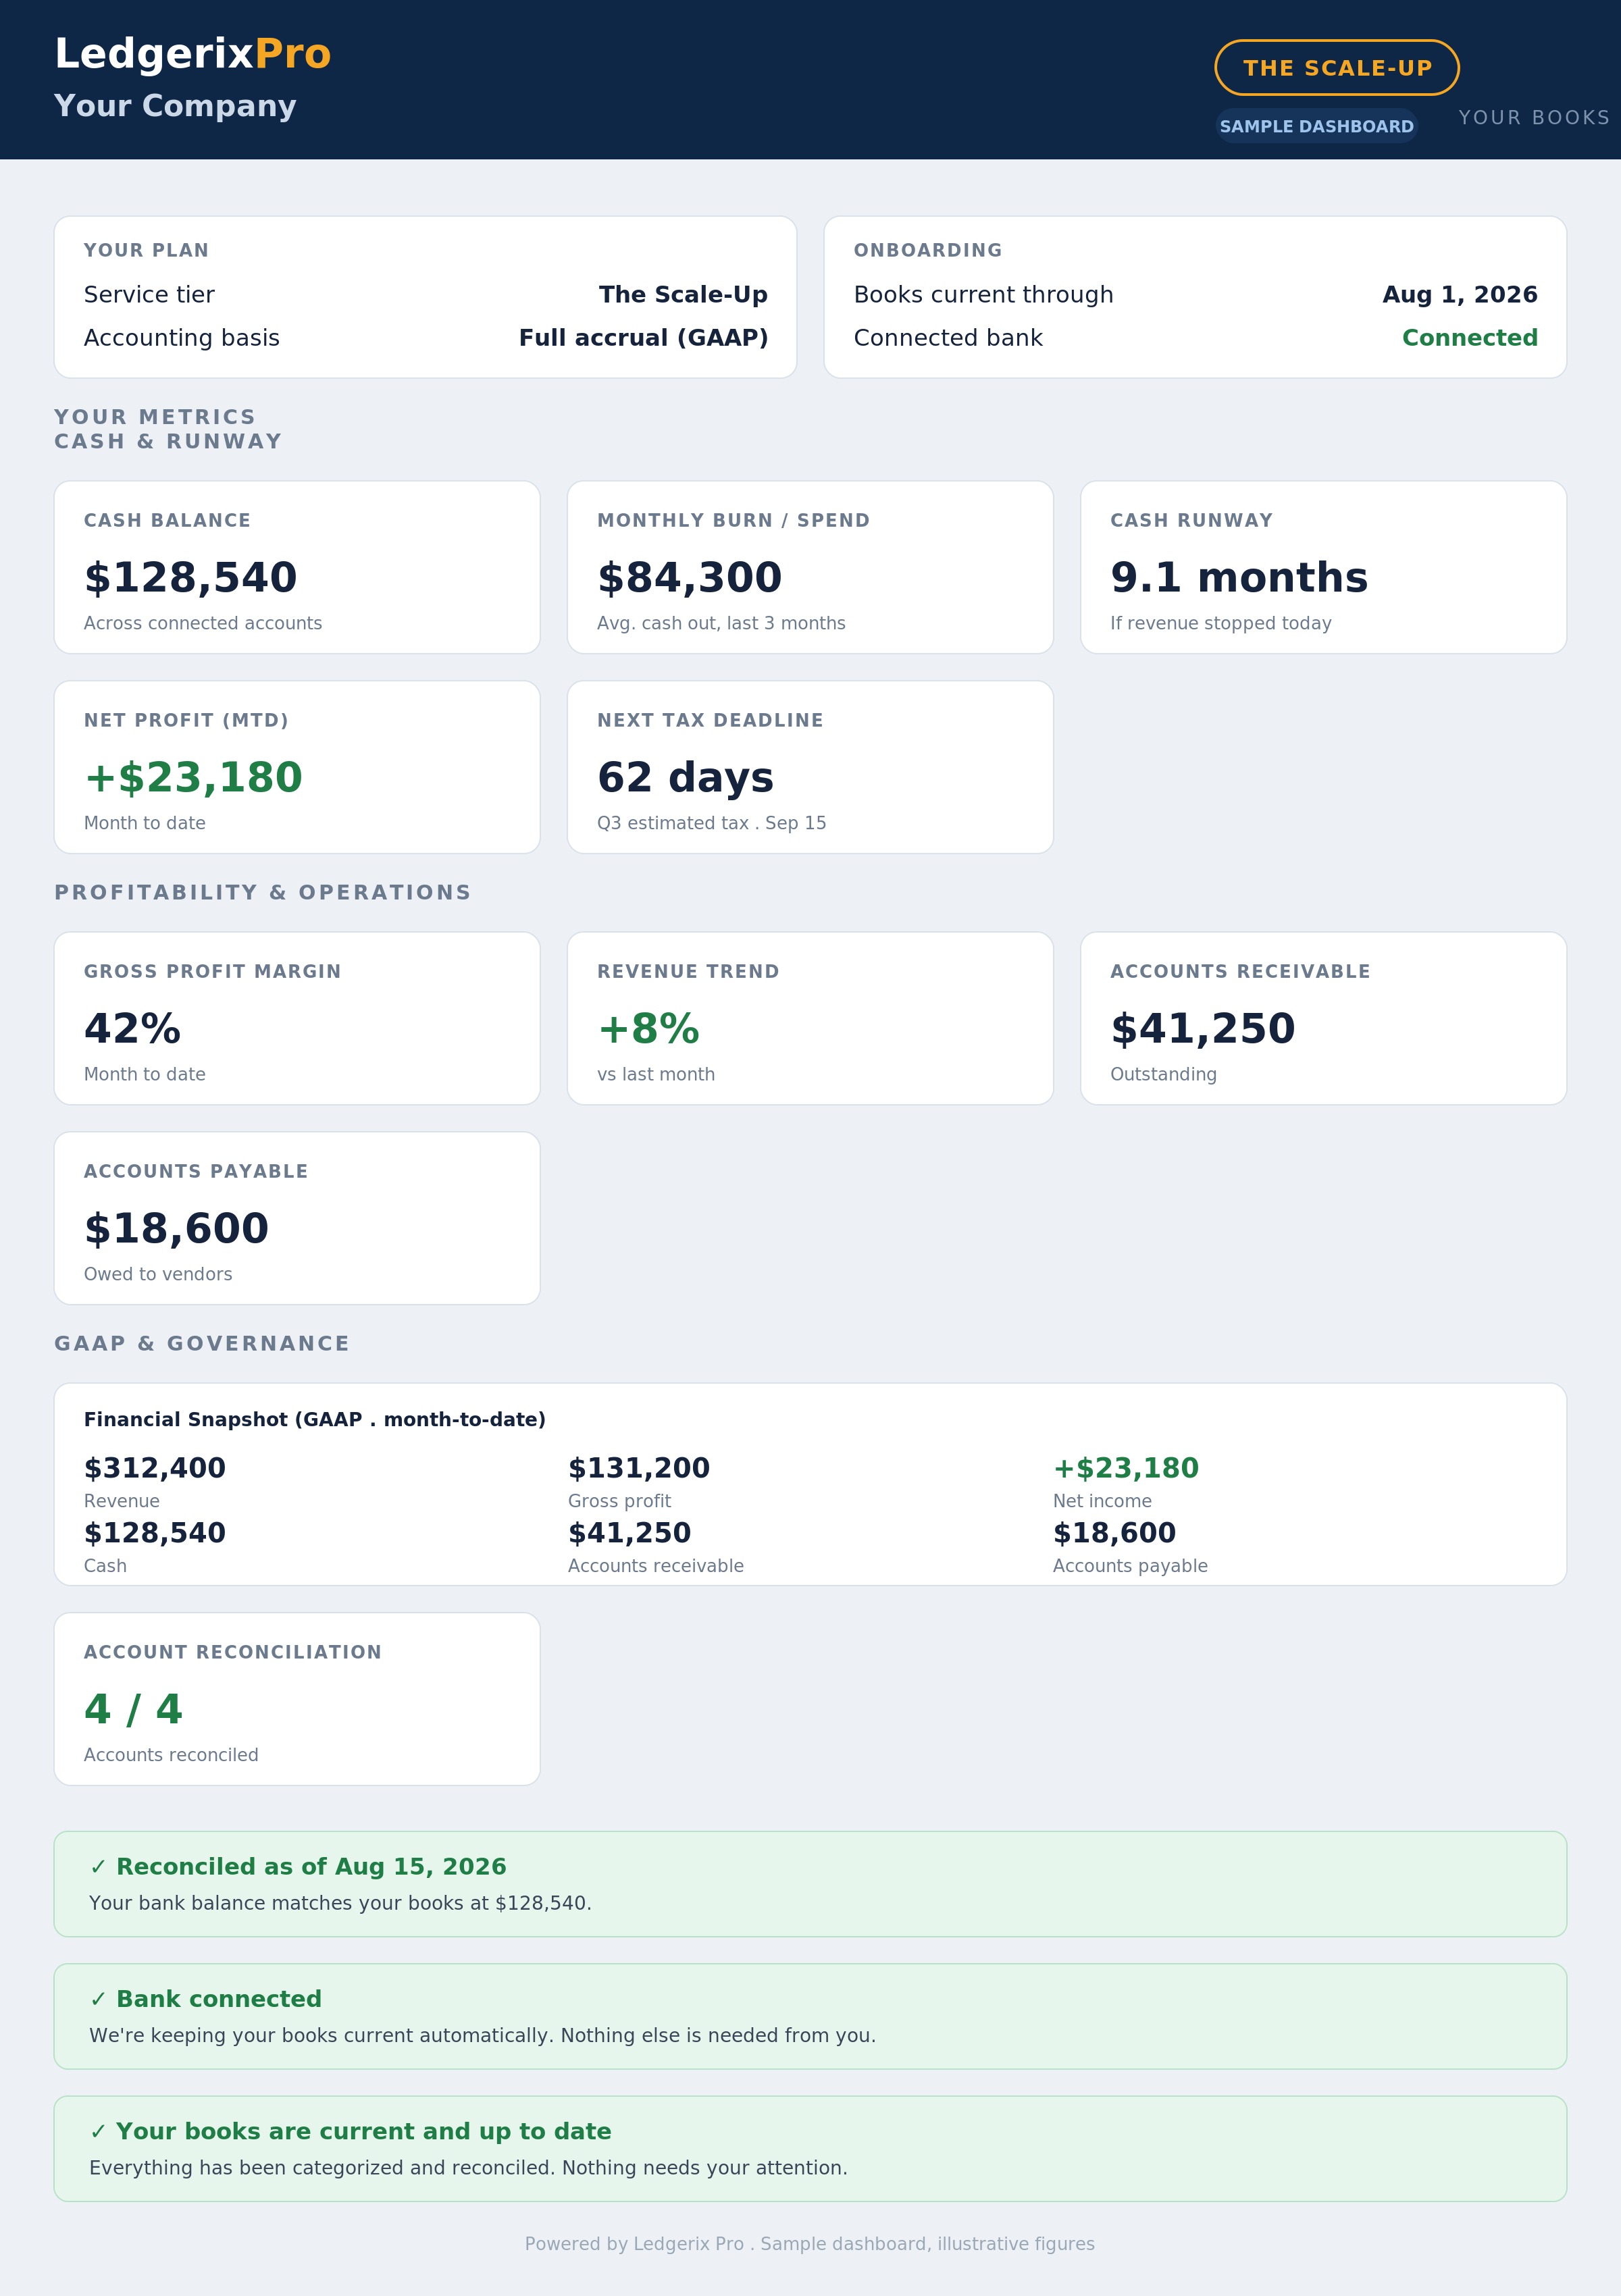This screenshot has width=1621, height=2296.
Task: Click 'Your bank balance matches your books' message
Action: 340,1903
